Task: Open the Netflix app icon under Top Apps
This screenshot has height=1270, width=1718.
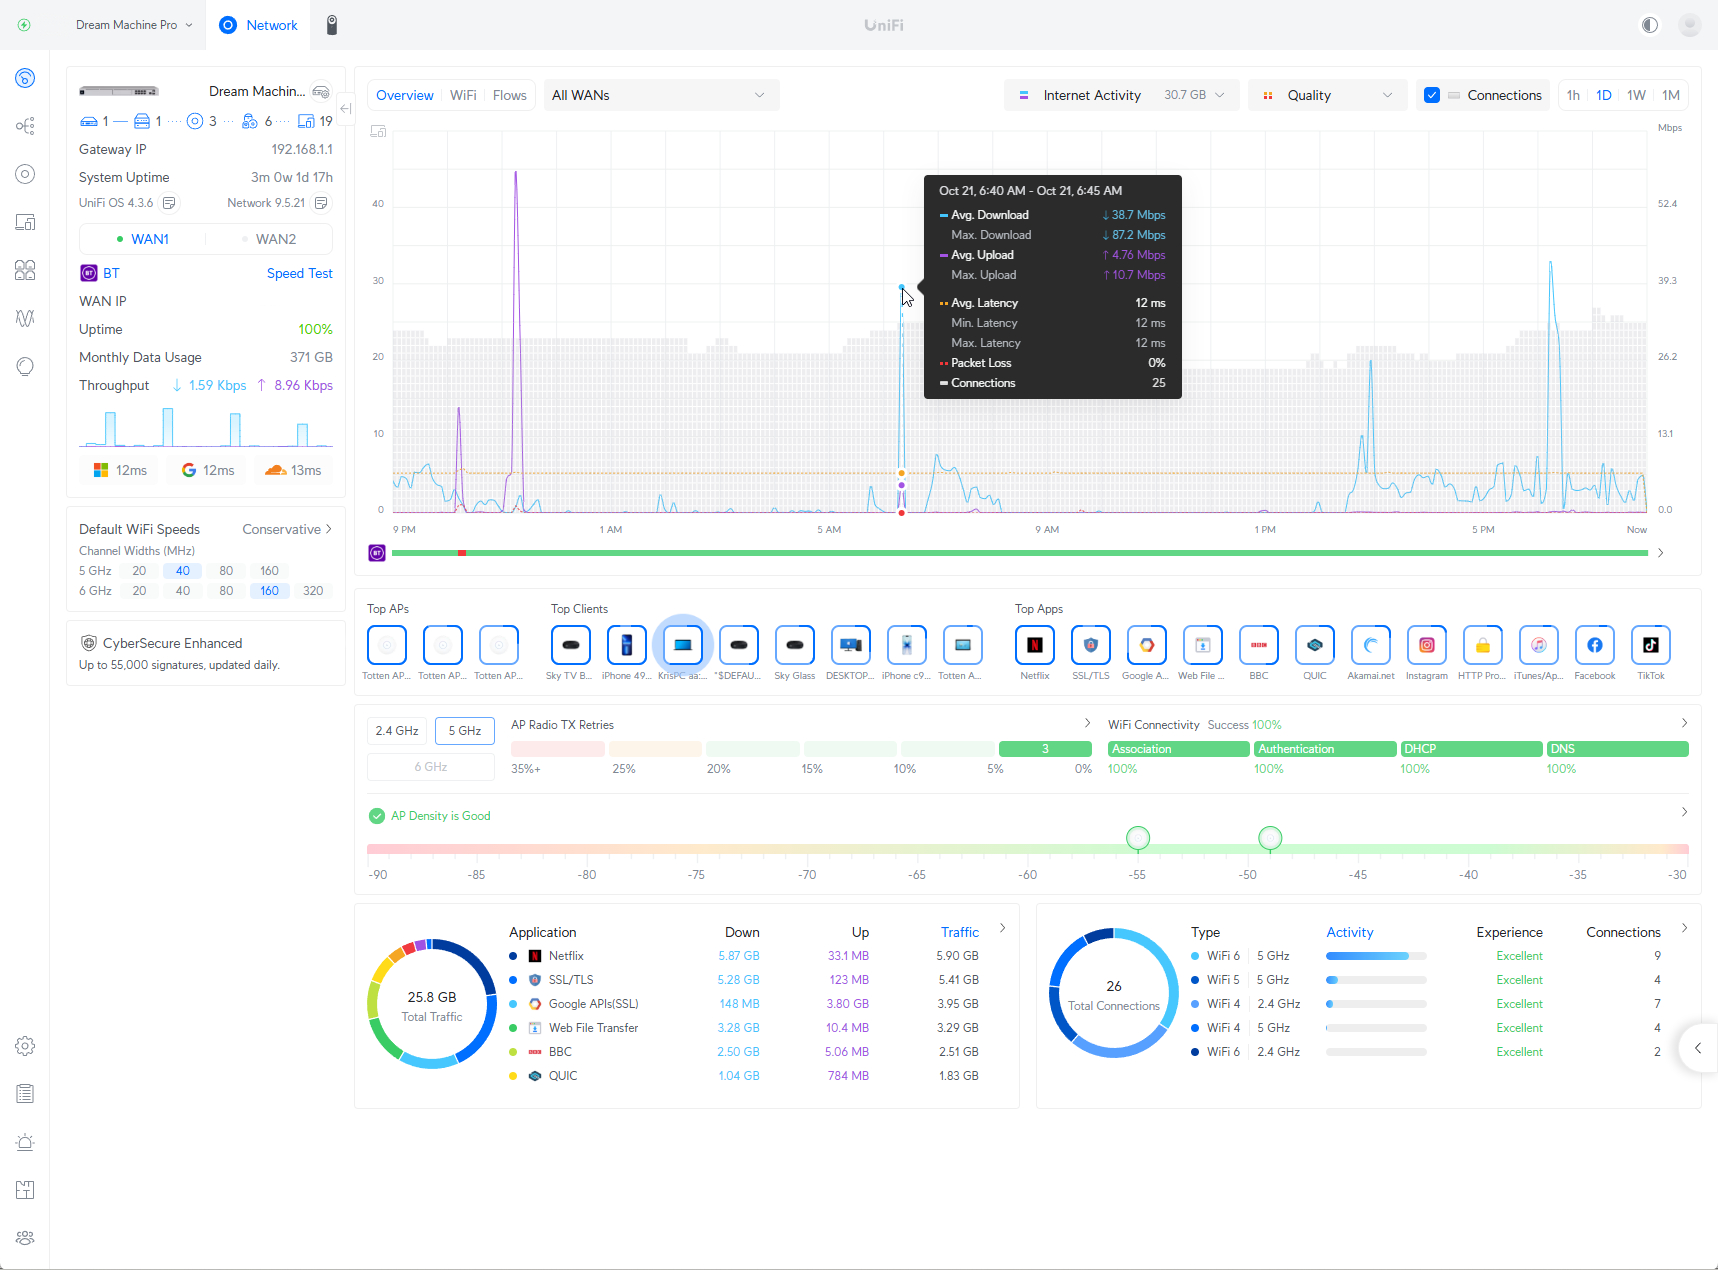Action: coord(1035,645)
